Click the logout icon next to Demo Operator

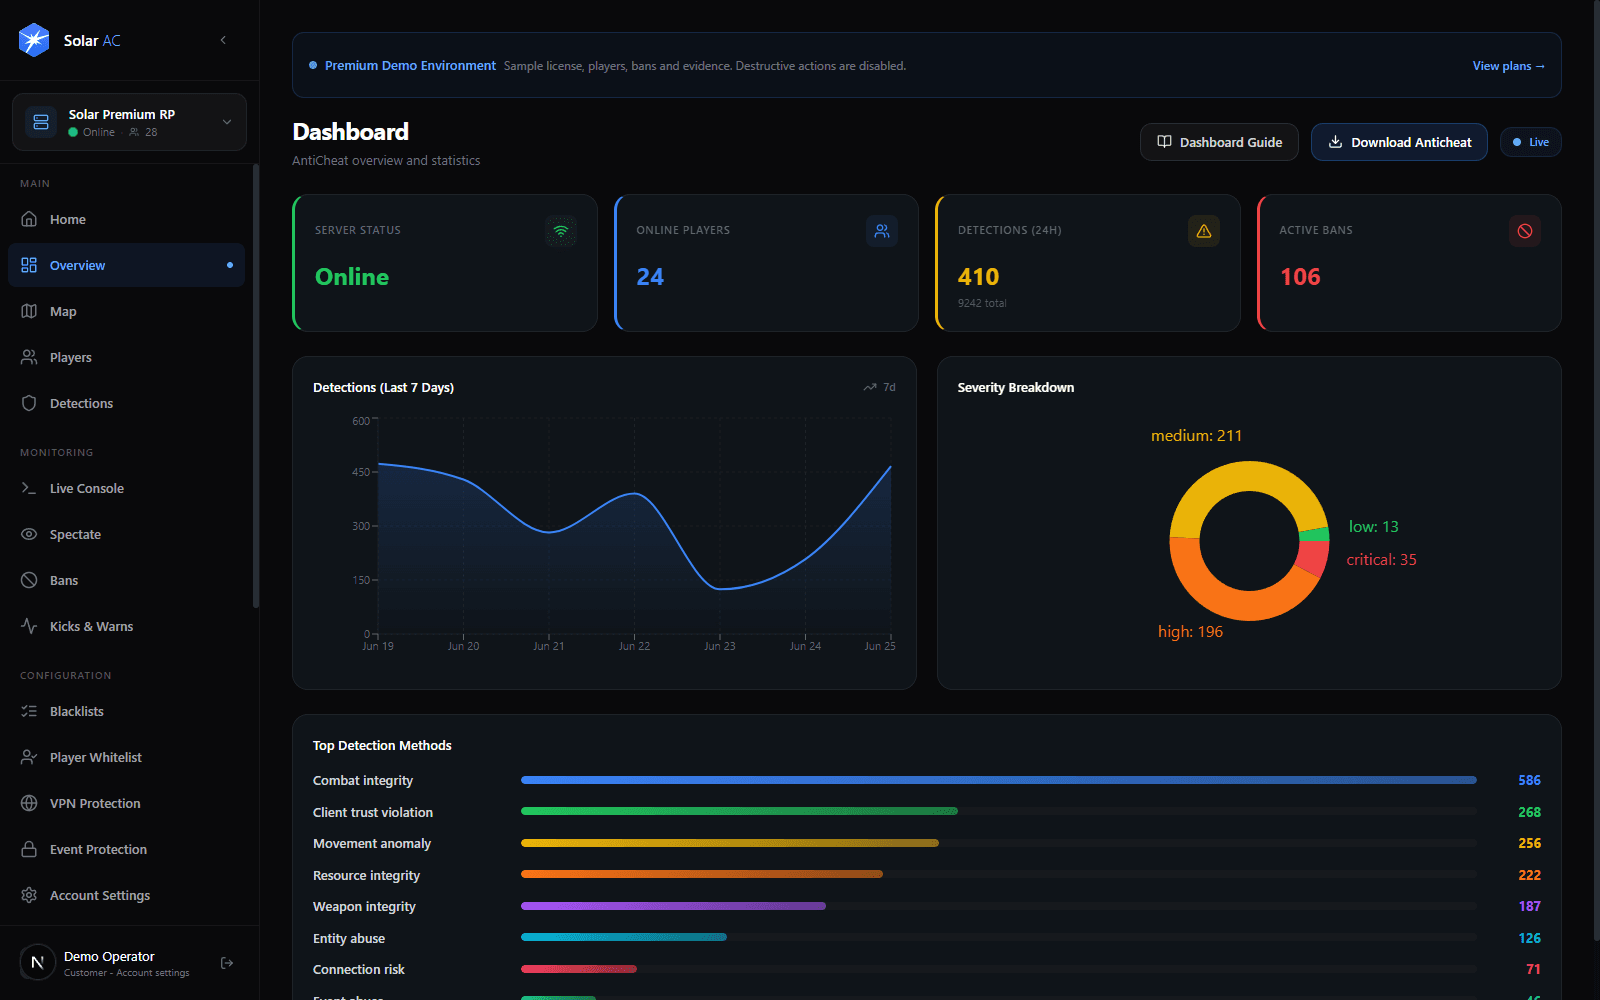[227, 963]
